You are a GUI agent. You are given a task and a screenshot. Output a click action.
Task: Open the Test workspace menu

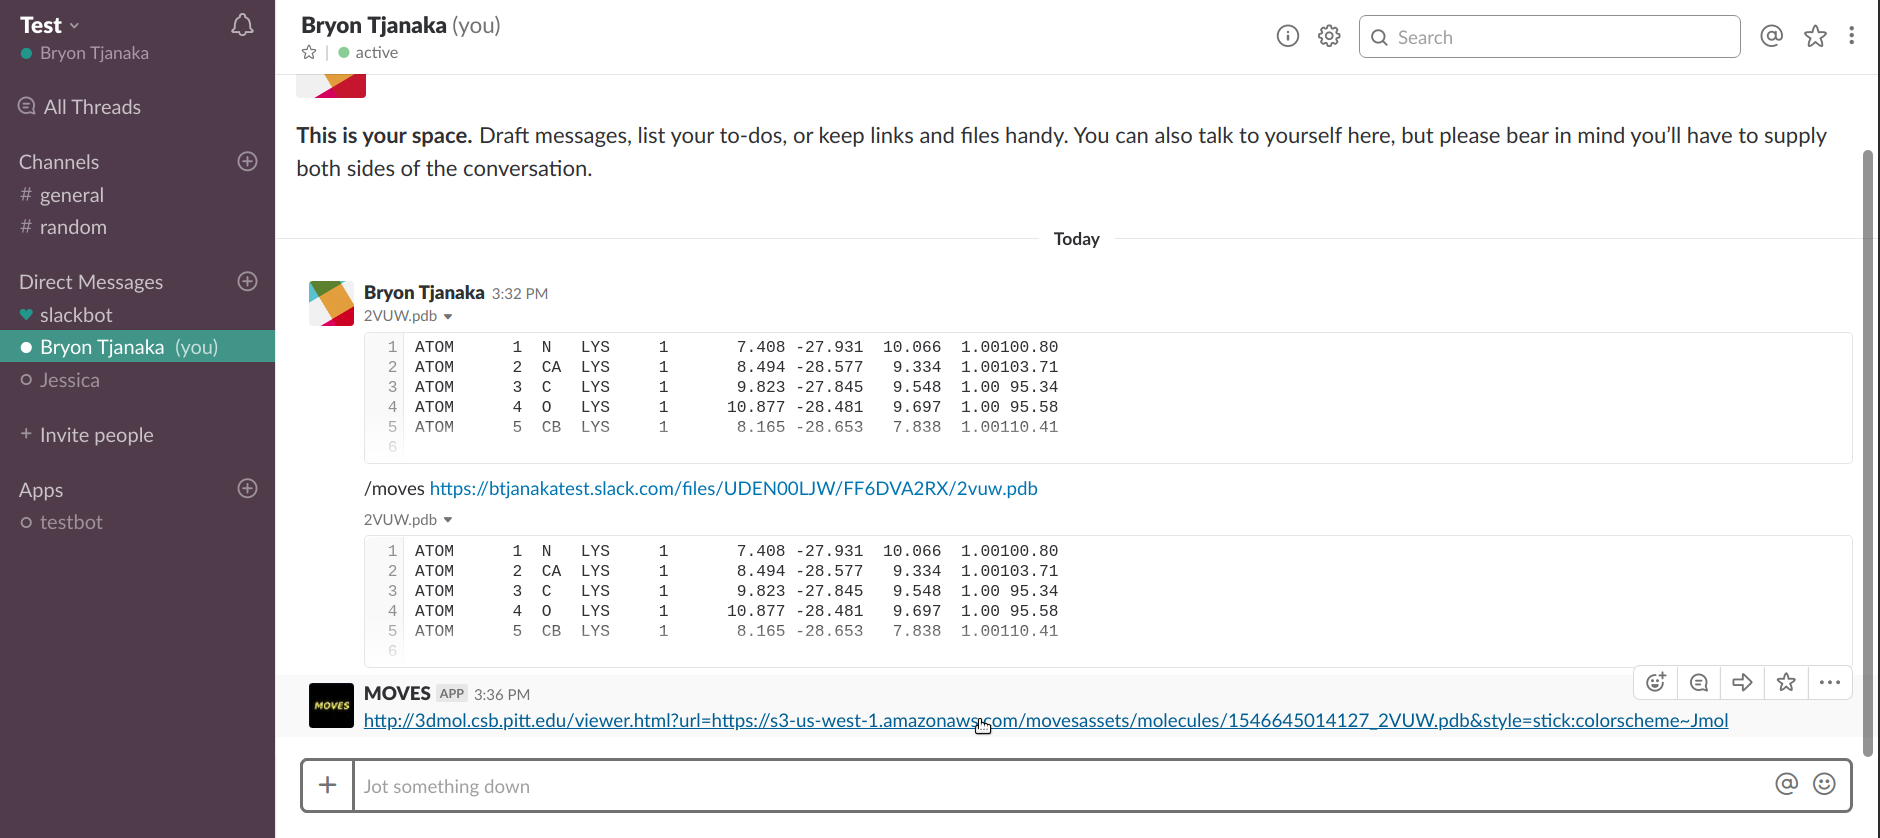(49, 25)
